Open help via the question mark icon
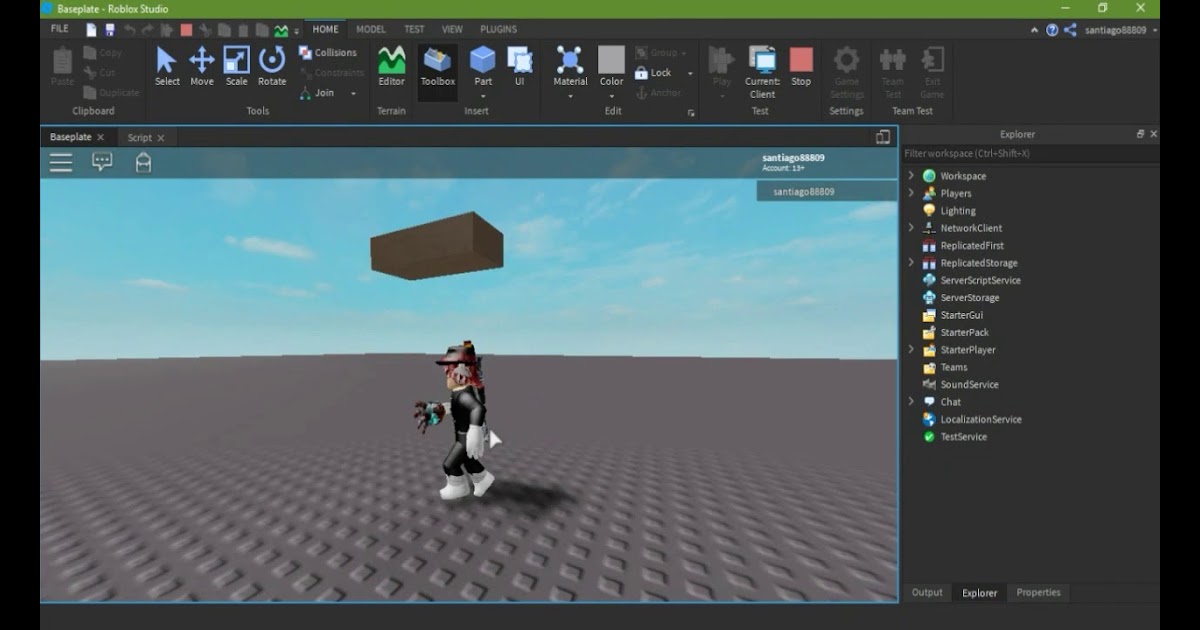The image size is (1200, 630). [x=1052, y=30]
